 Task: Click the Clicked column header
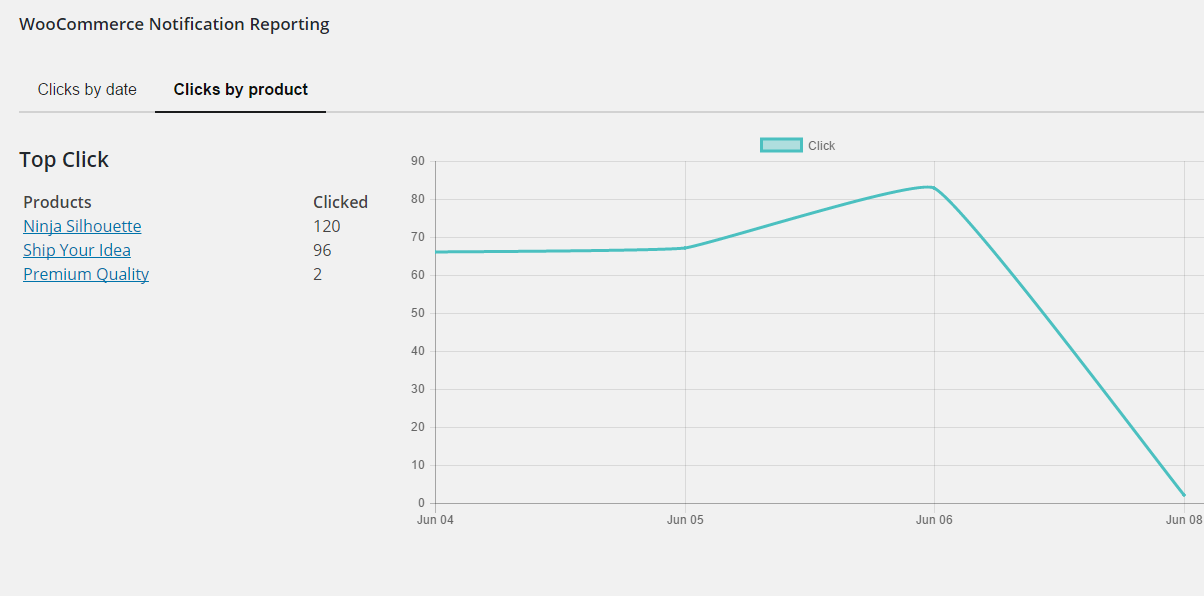pos(340,202)
